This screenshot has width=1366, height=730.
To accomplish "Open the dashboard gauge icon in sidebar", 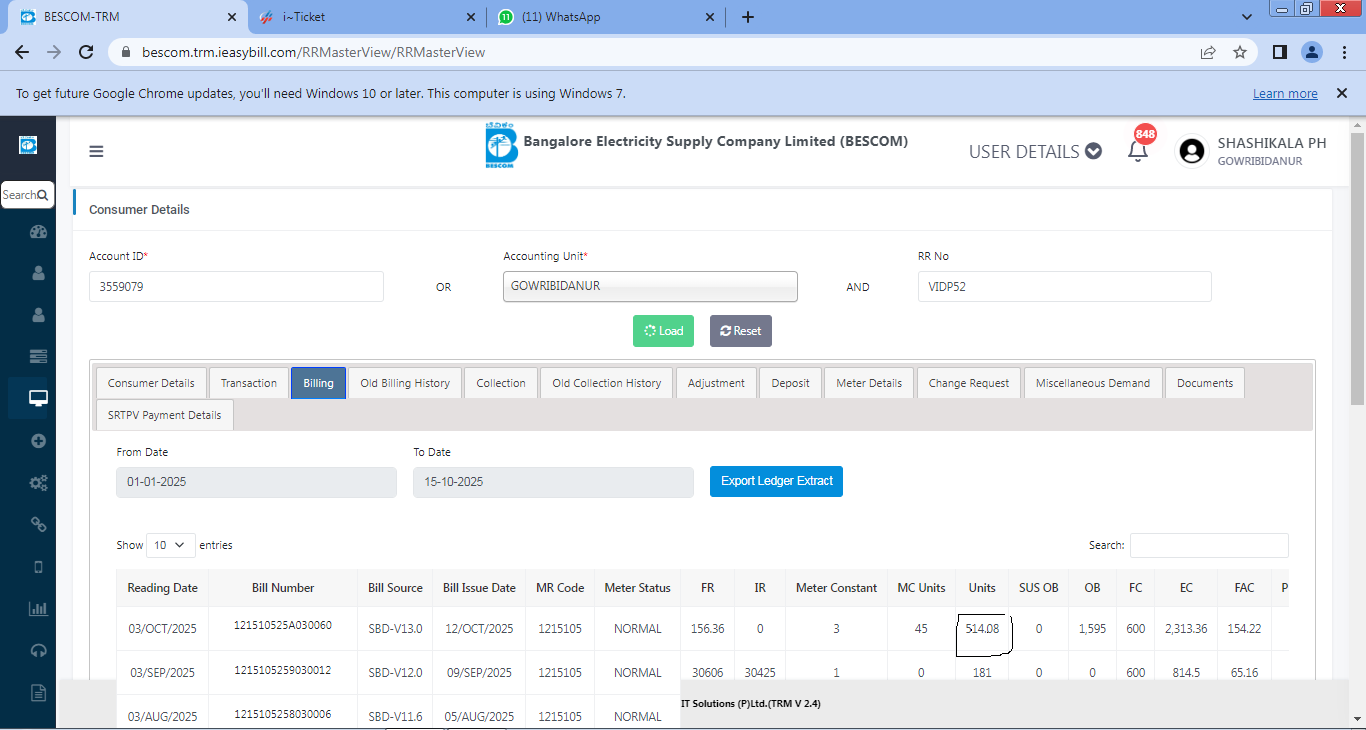I will coord(39,232).
